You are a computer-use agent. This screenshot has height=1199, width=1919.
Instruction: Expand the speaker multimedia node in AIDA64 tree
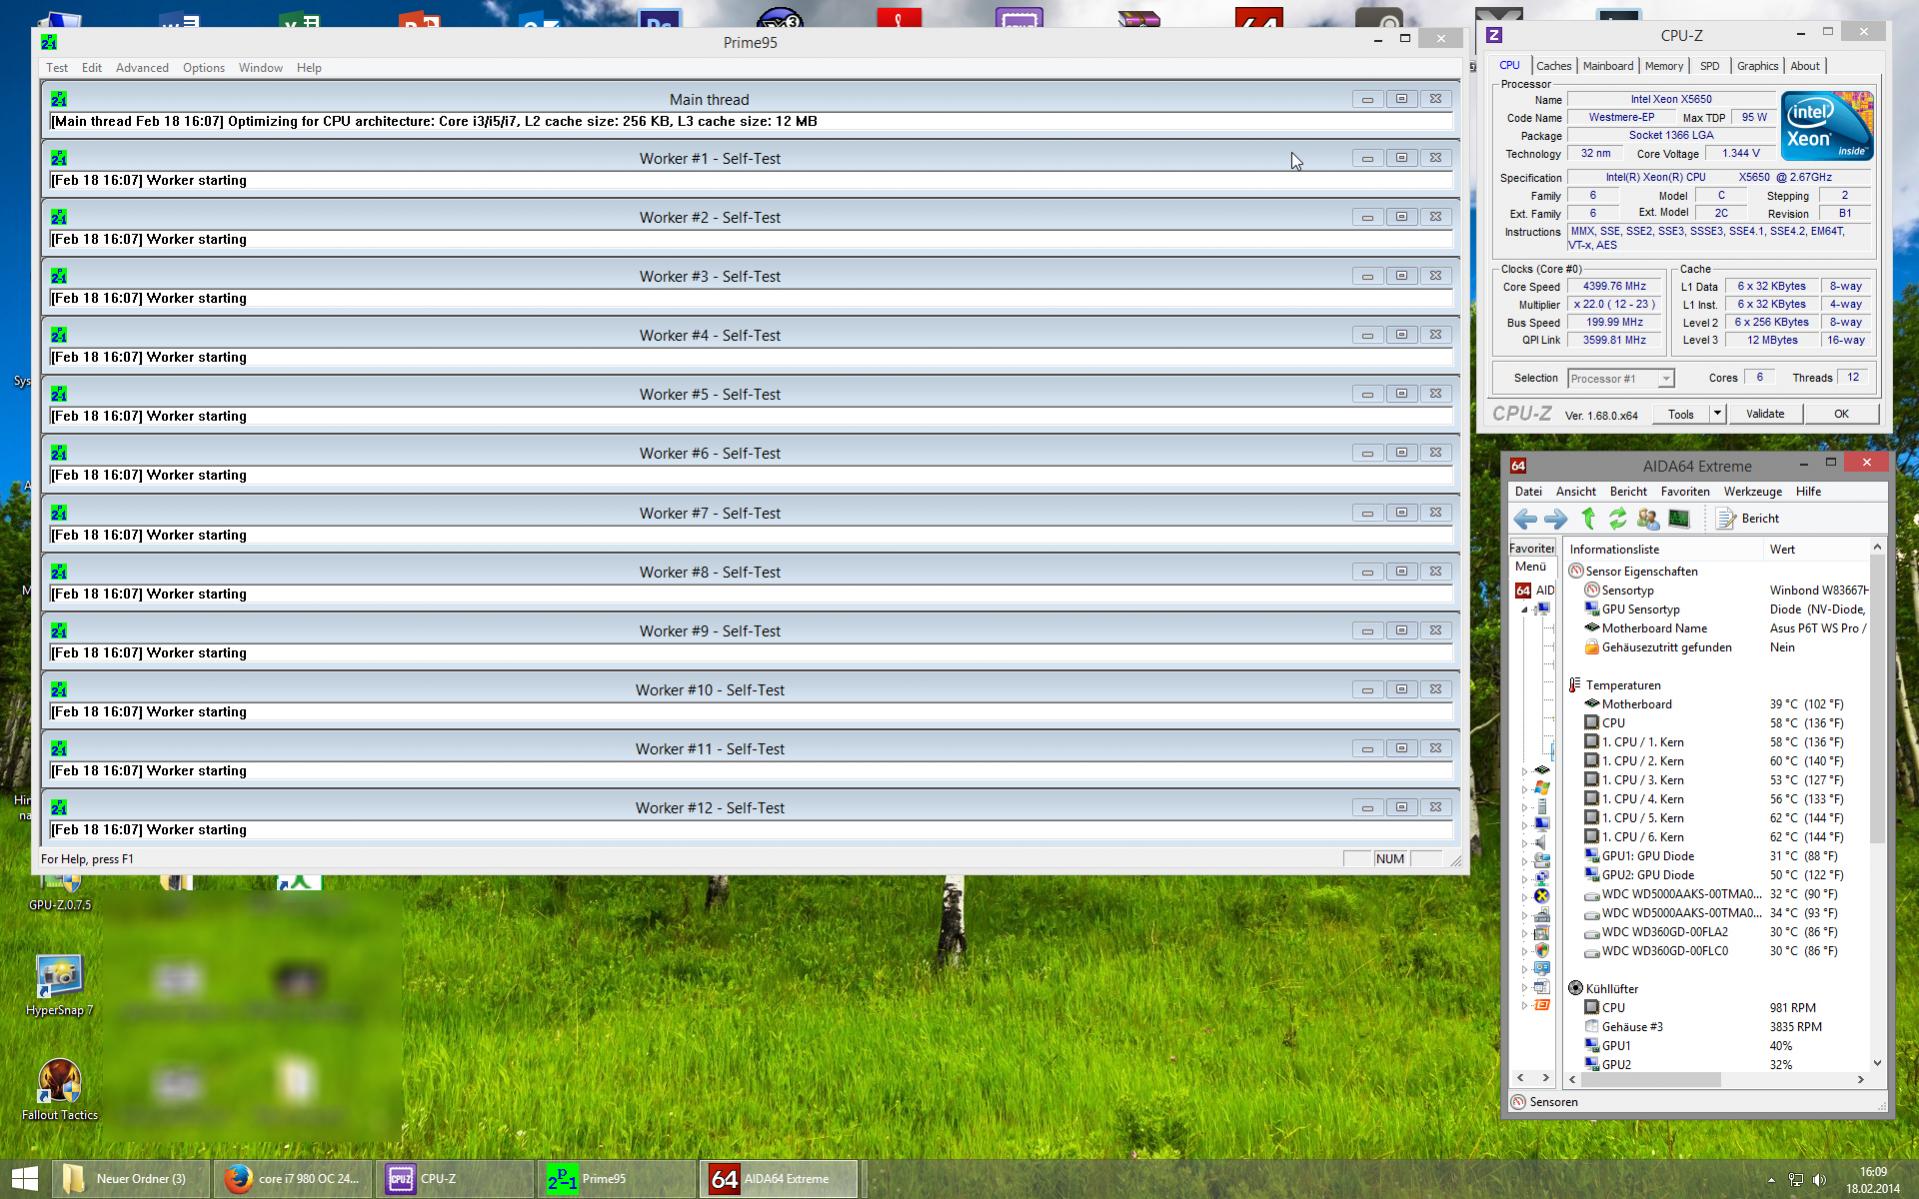coord(1525,843)
